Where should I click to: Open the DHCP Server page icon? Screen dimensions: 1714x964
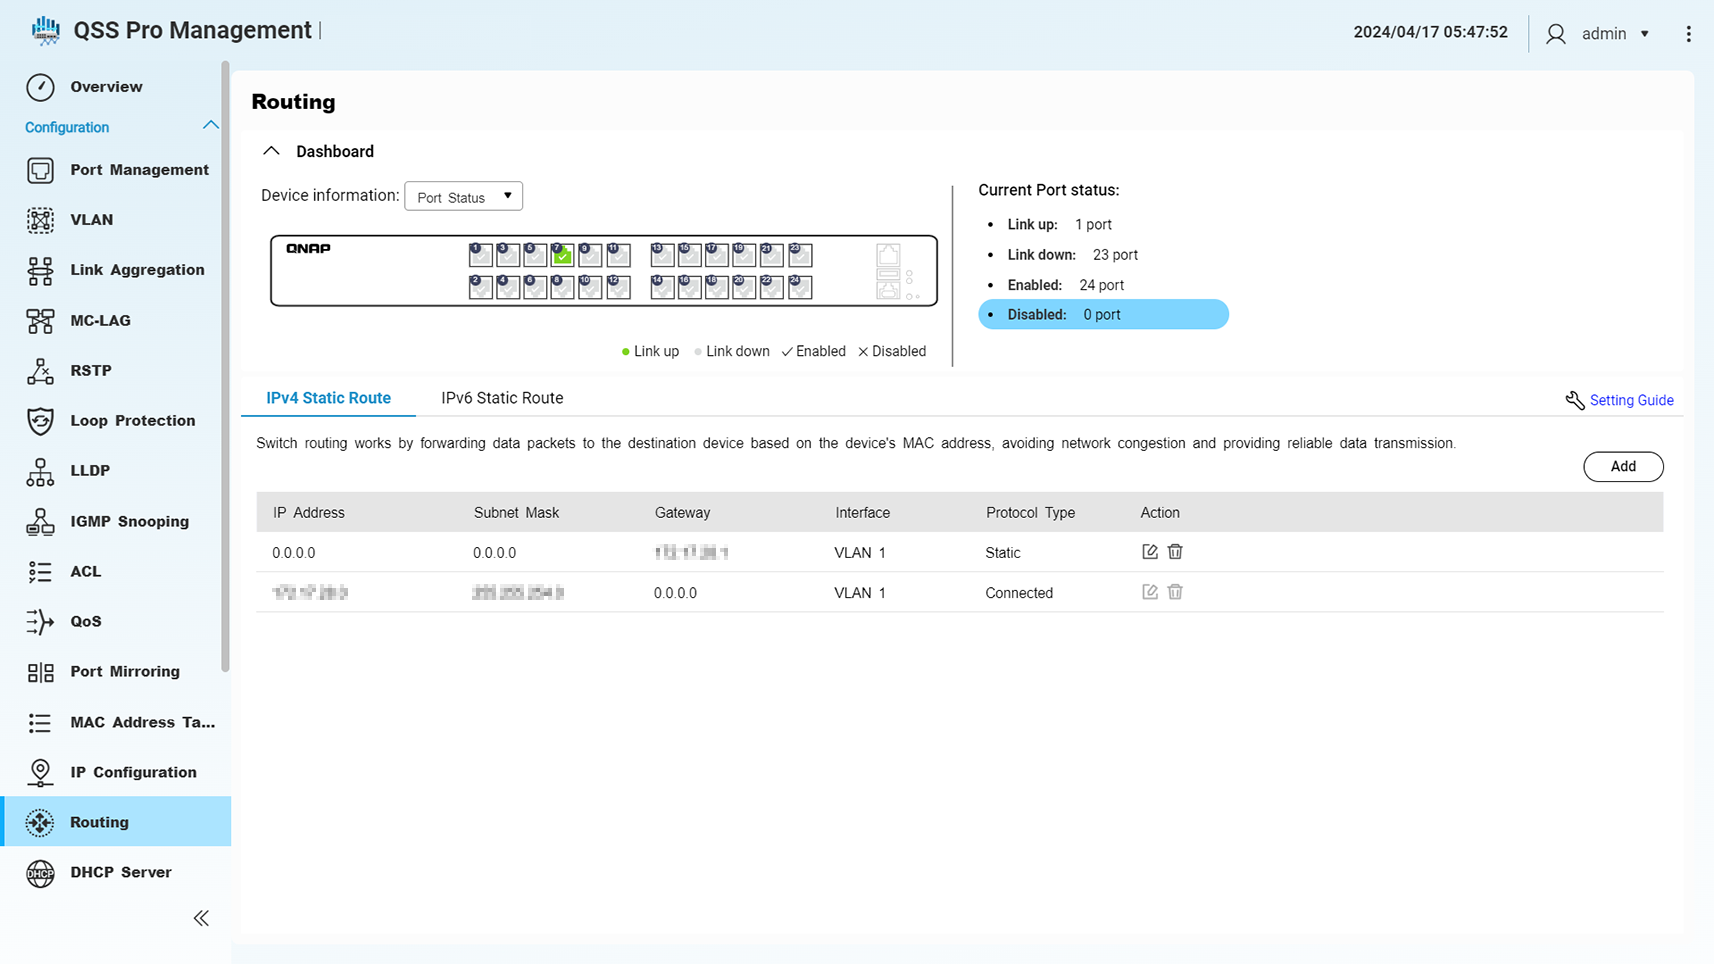click(40, 872)
